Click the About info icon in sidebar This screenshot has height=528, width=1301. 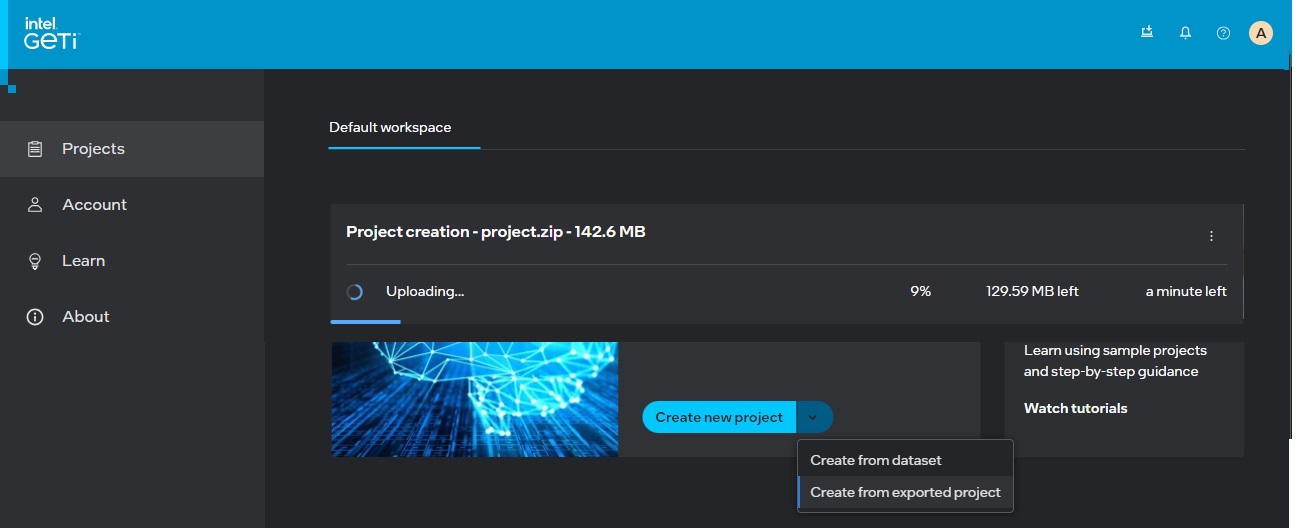[x=35, y=317]
